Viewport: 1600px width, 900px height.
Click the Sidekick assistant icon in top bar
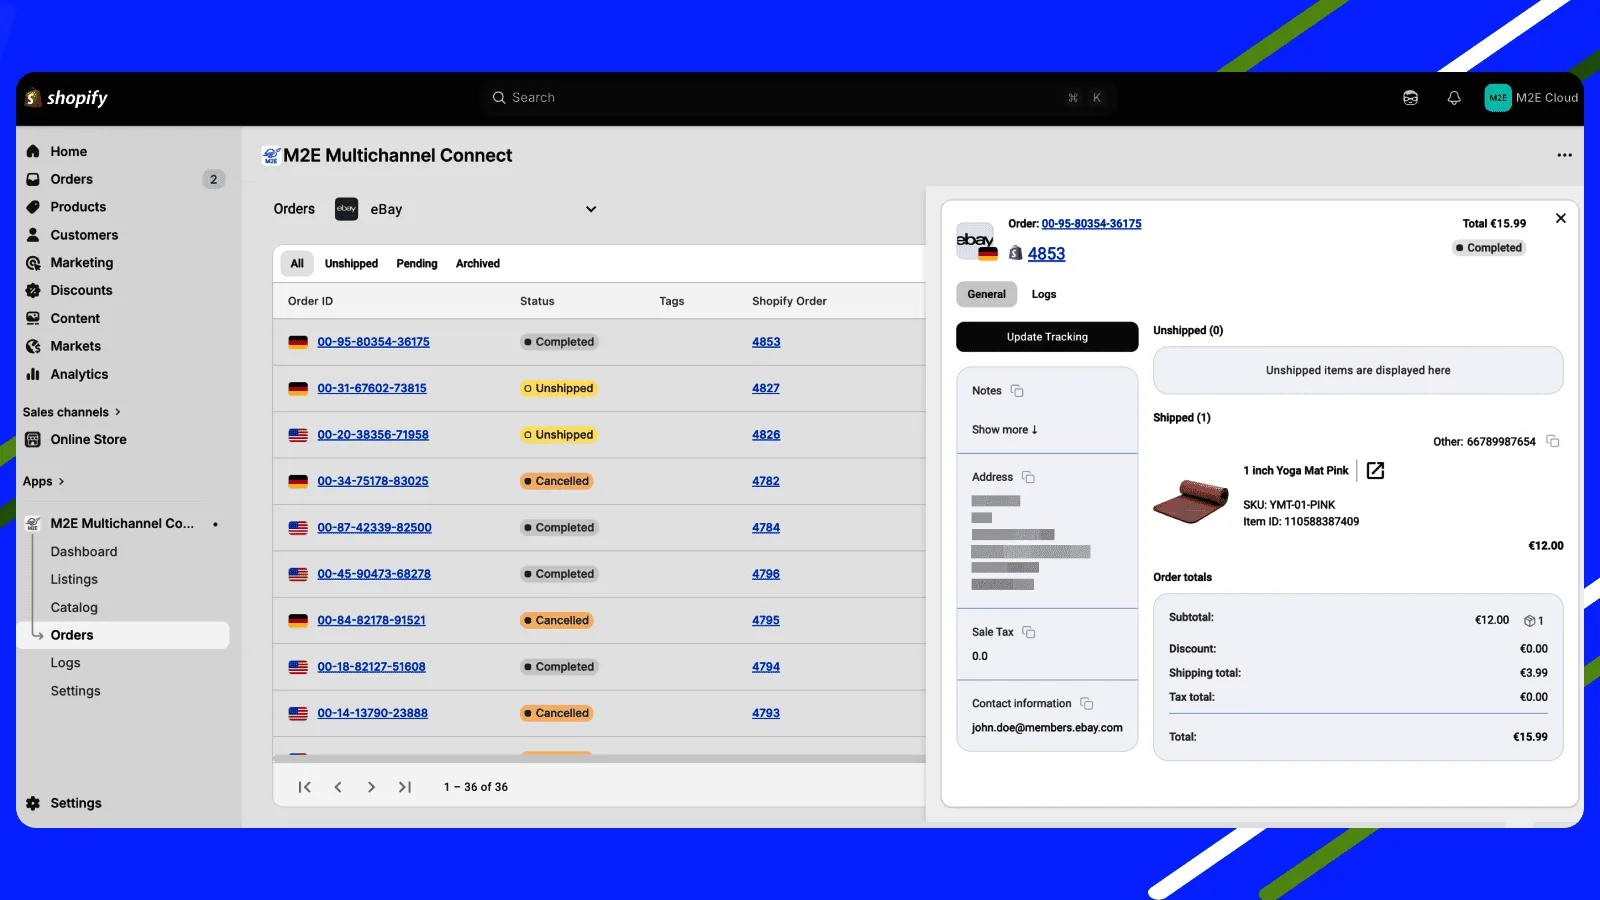click(x=1410, y=98)
